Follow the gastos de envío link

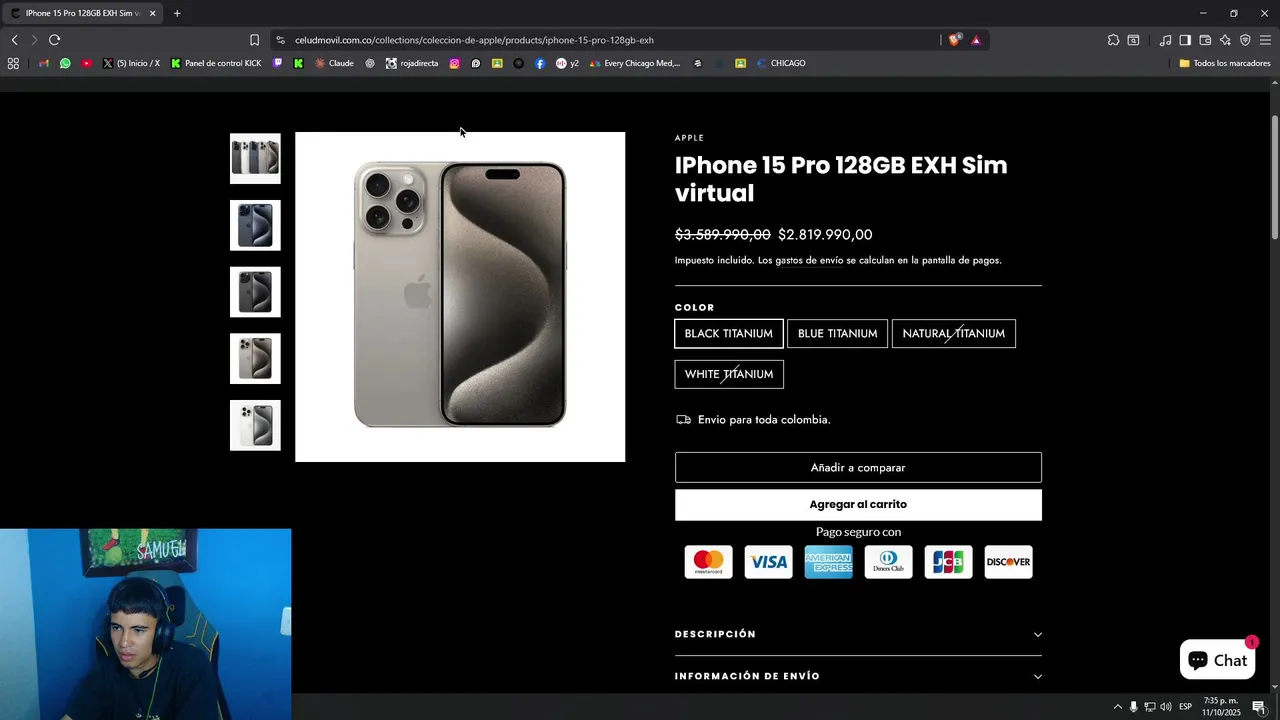(x=809, y=260)
